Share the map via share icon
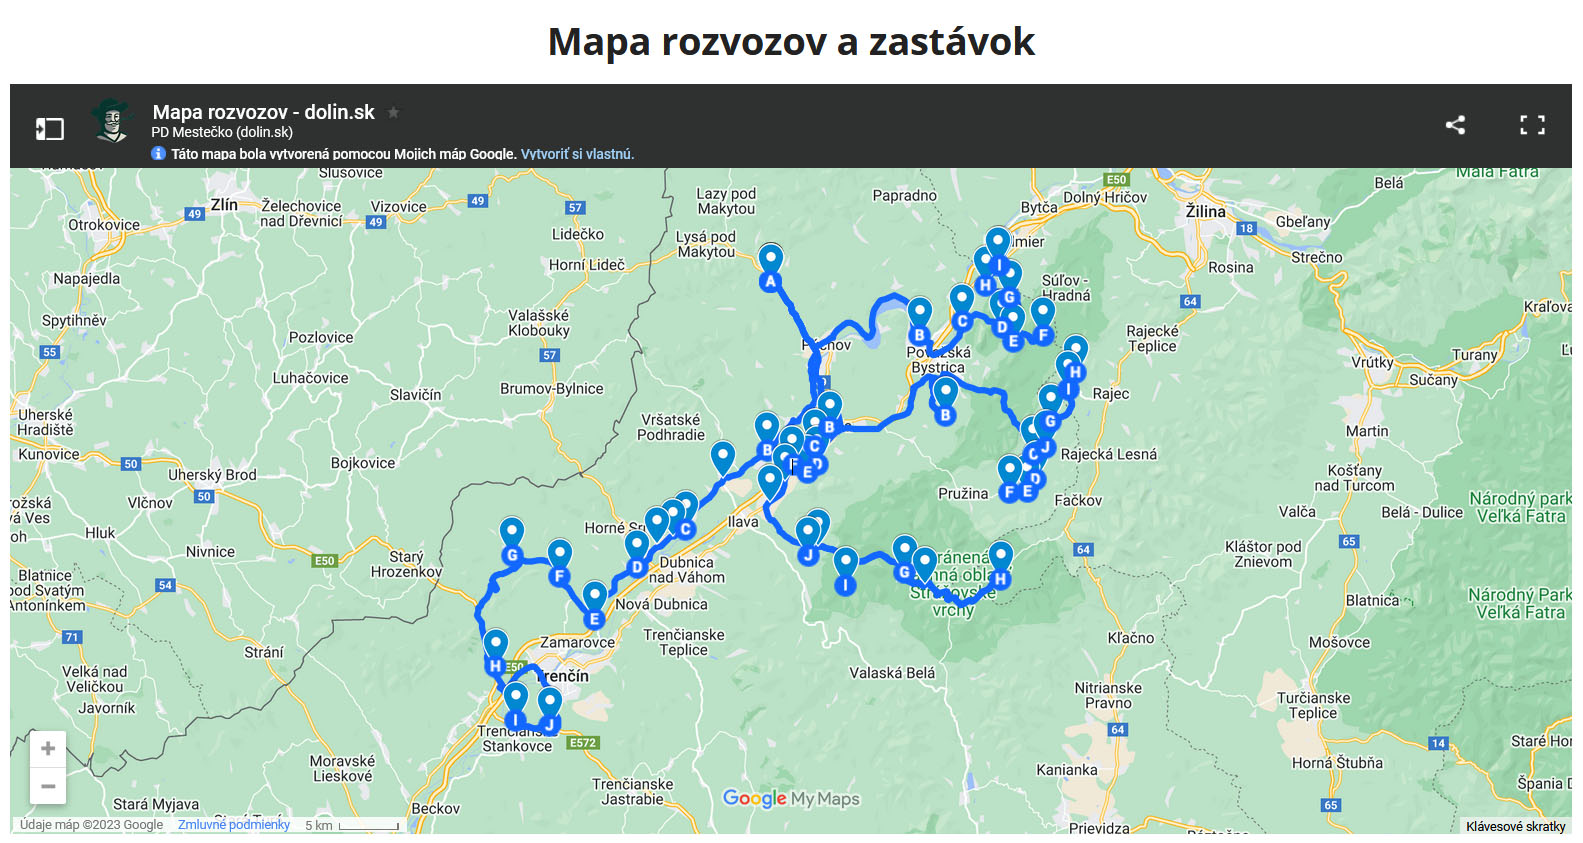Image resolution: width=1583 pixels, height=843 pixels. click(1455, 125)
